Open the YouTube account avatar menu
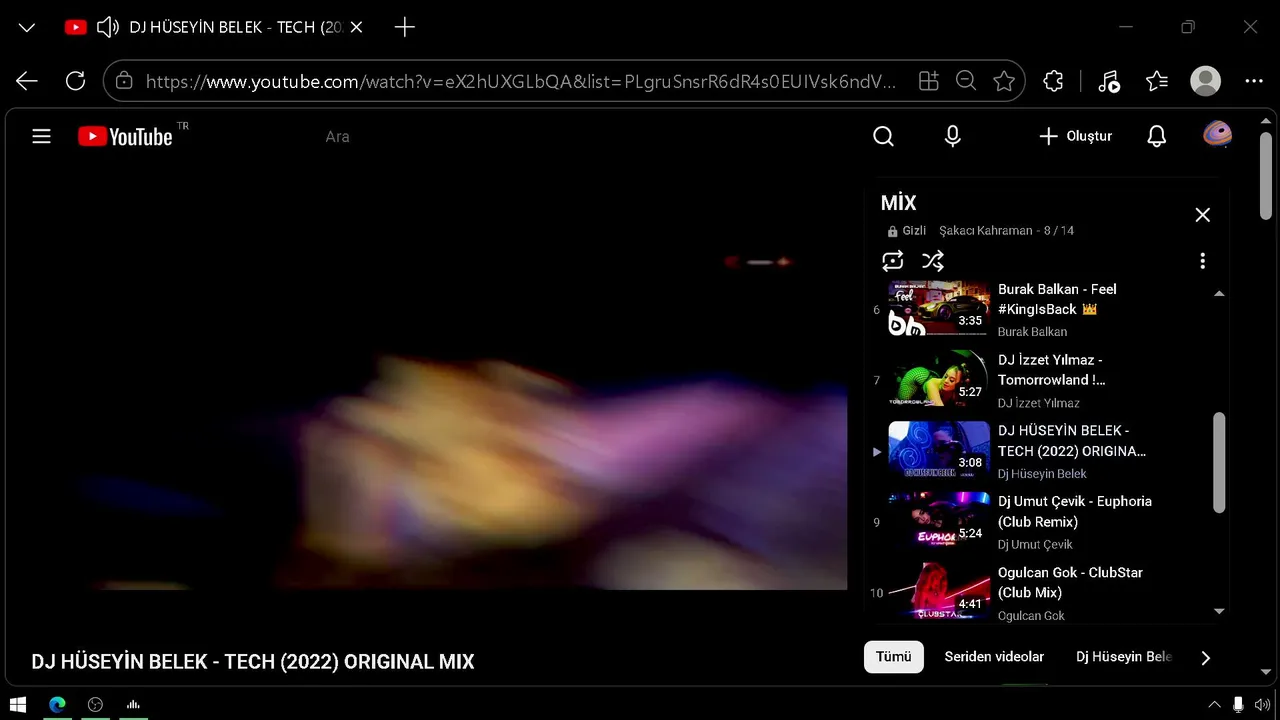 (x=1217, y=135)
